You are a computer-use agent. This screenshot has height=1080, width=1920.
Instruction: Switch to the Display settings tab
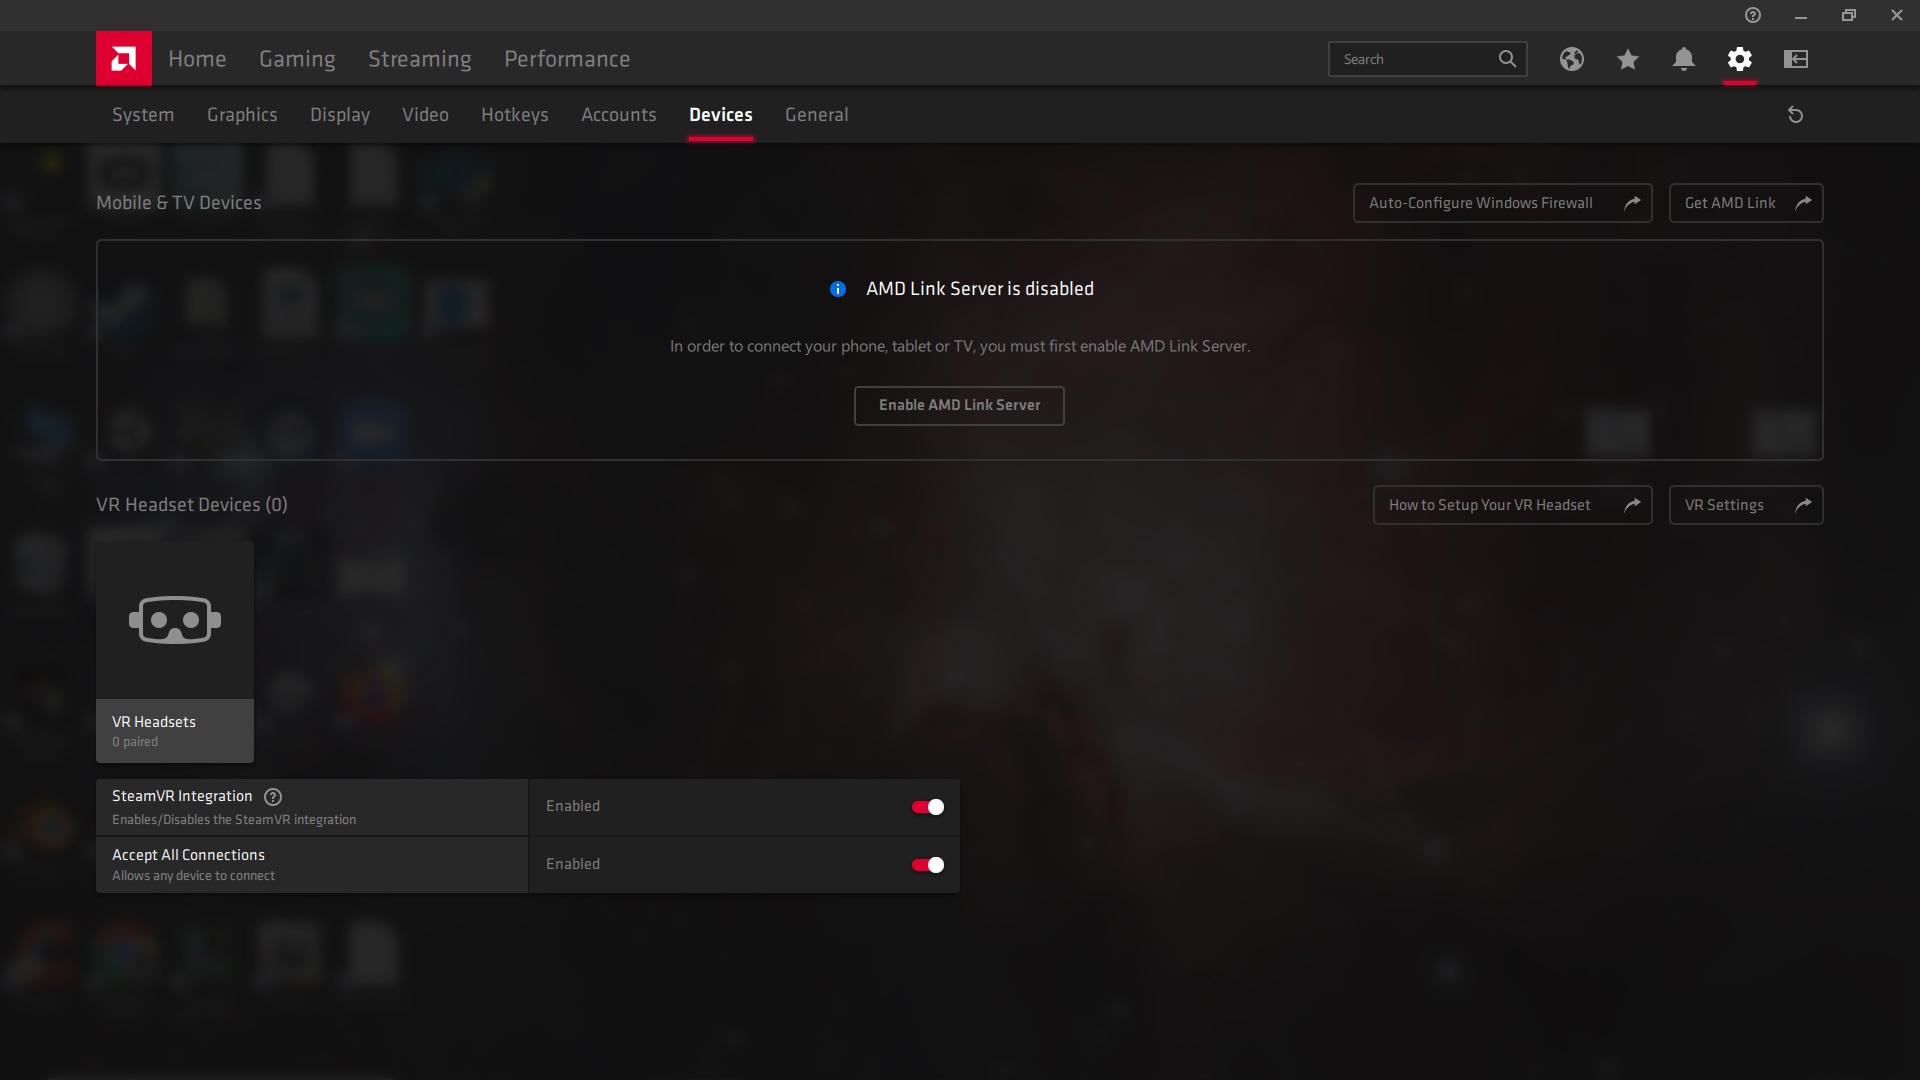coord(340,115)
